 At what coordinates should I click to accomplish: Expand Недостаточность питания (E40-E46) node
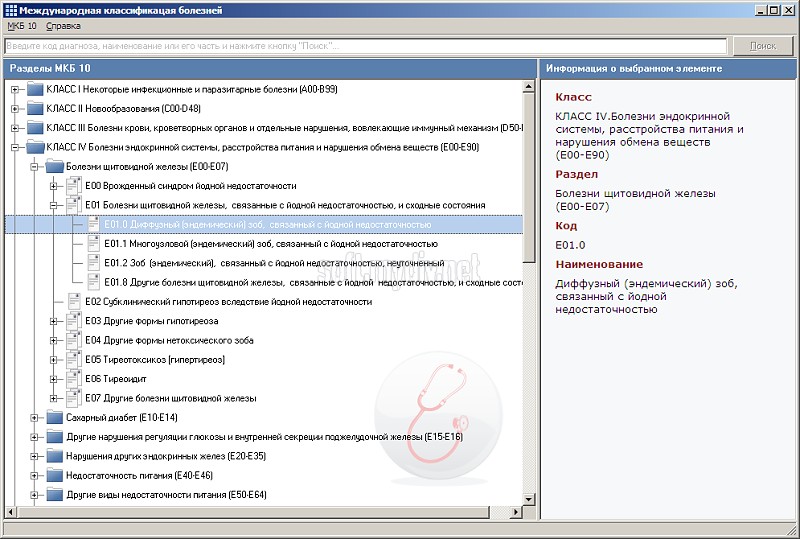34,476
